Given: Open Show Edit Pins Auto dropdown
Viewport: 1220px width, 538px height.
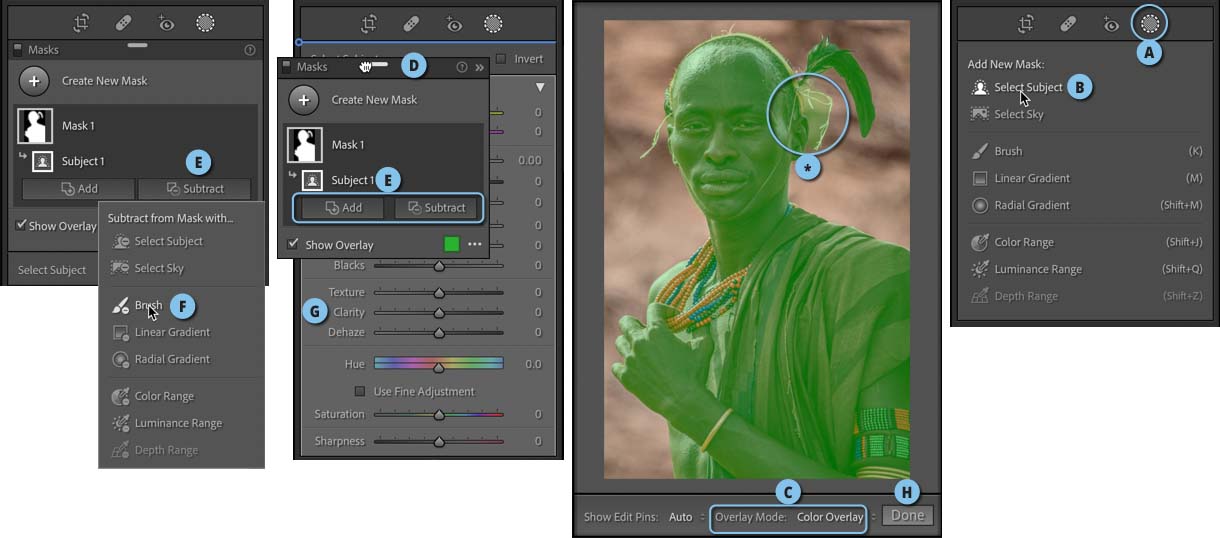Looking at the screenshot, I should pyautogui.click(x=686, y=517).
